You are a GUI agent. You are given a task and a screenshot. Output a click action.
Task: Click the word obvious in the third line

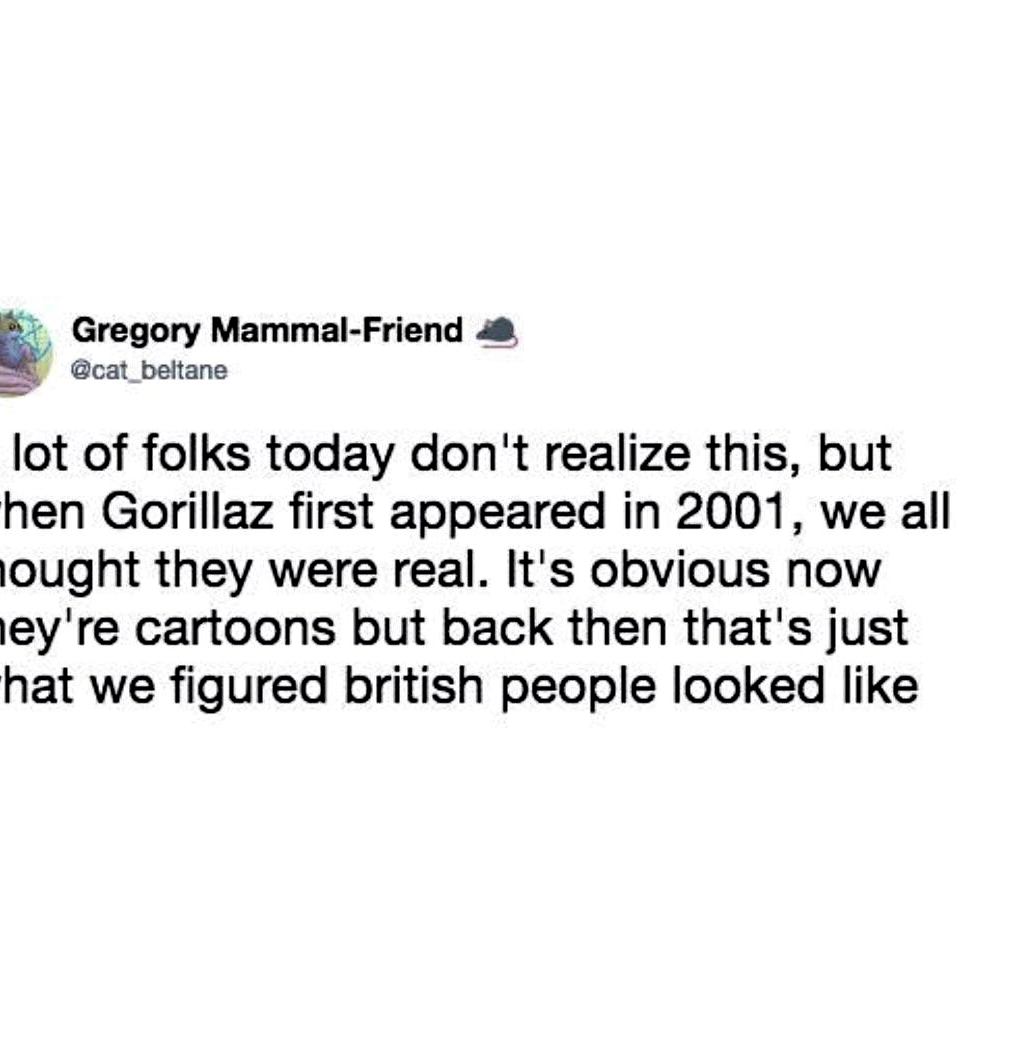click(680, 570)
